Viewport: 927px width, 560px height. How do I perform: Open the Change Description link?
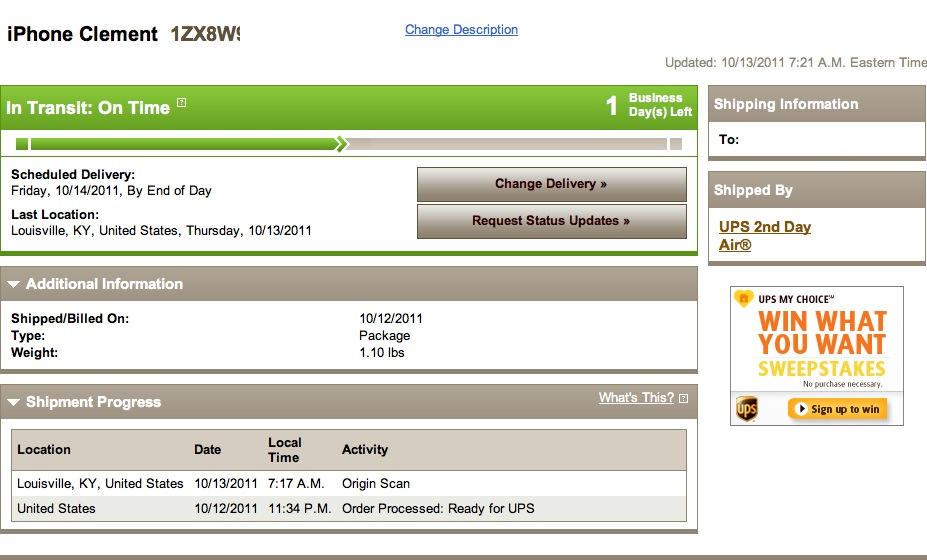(x=461, y=30)
